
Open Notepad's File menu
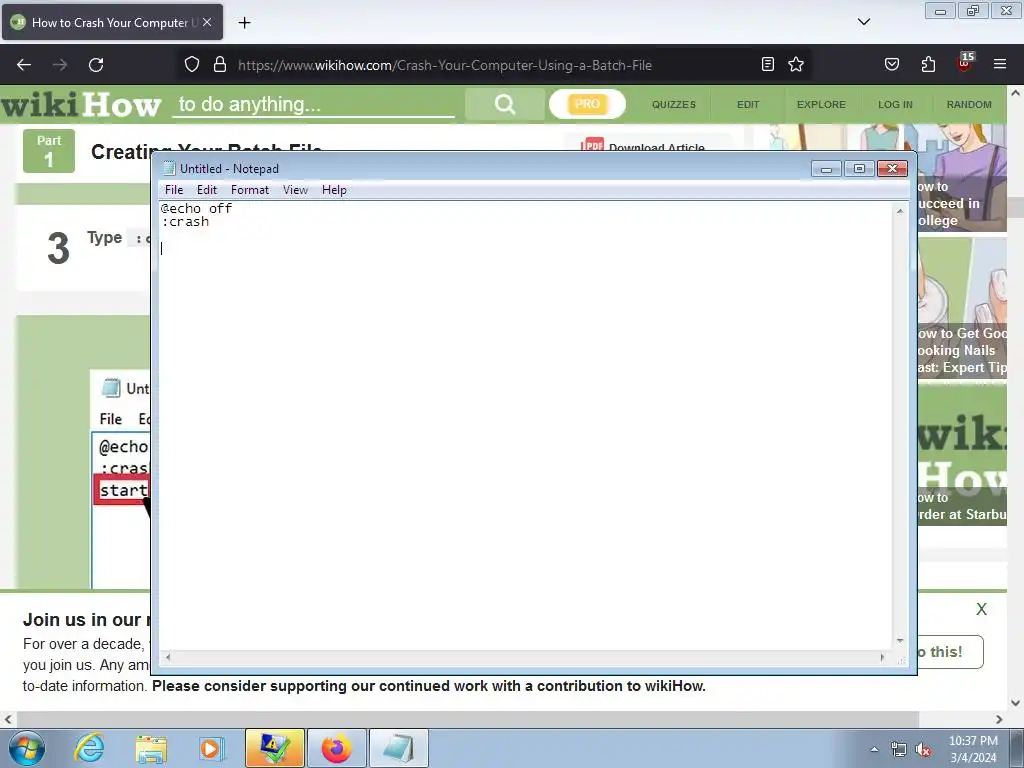pos(174,190)
